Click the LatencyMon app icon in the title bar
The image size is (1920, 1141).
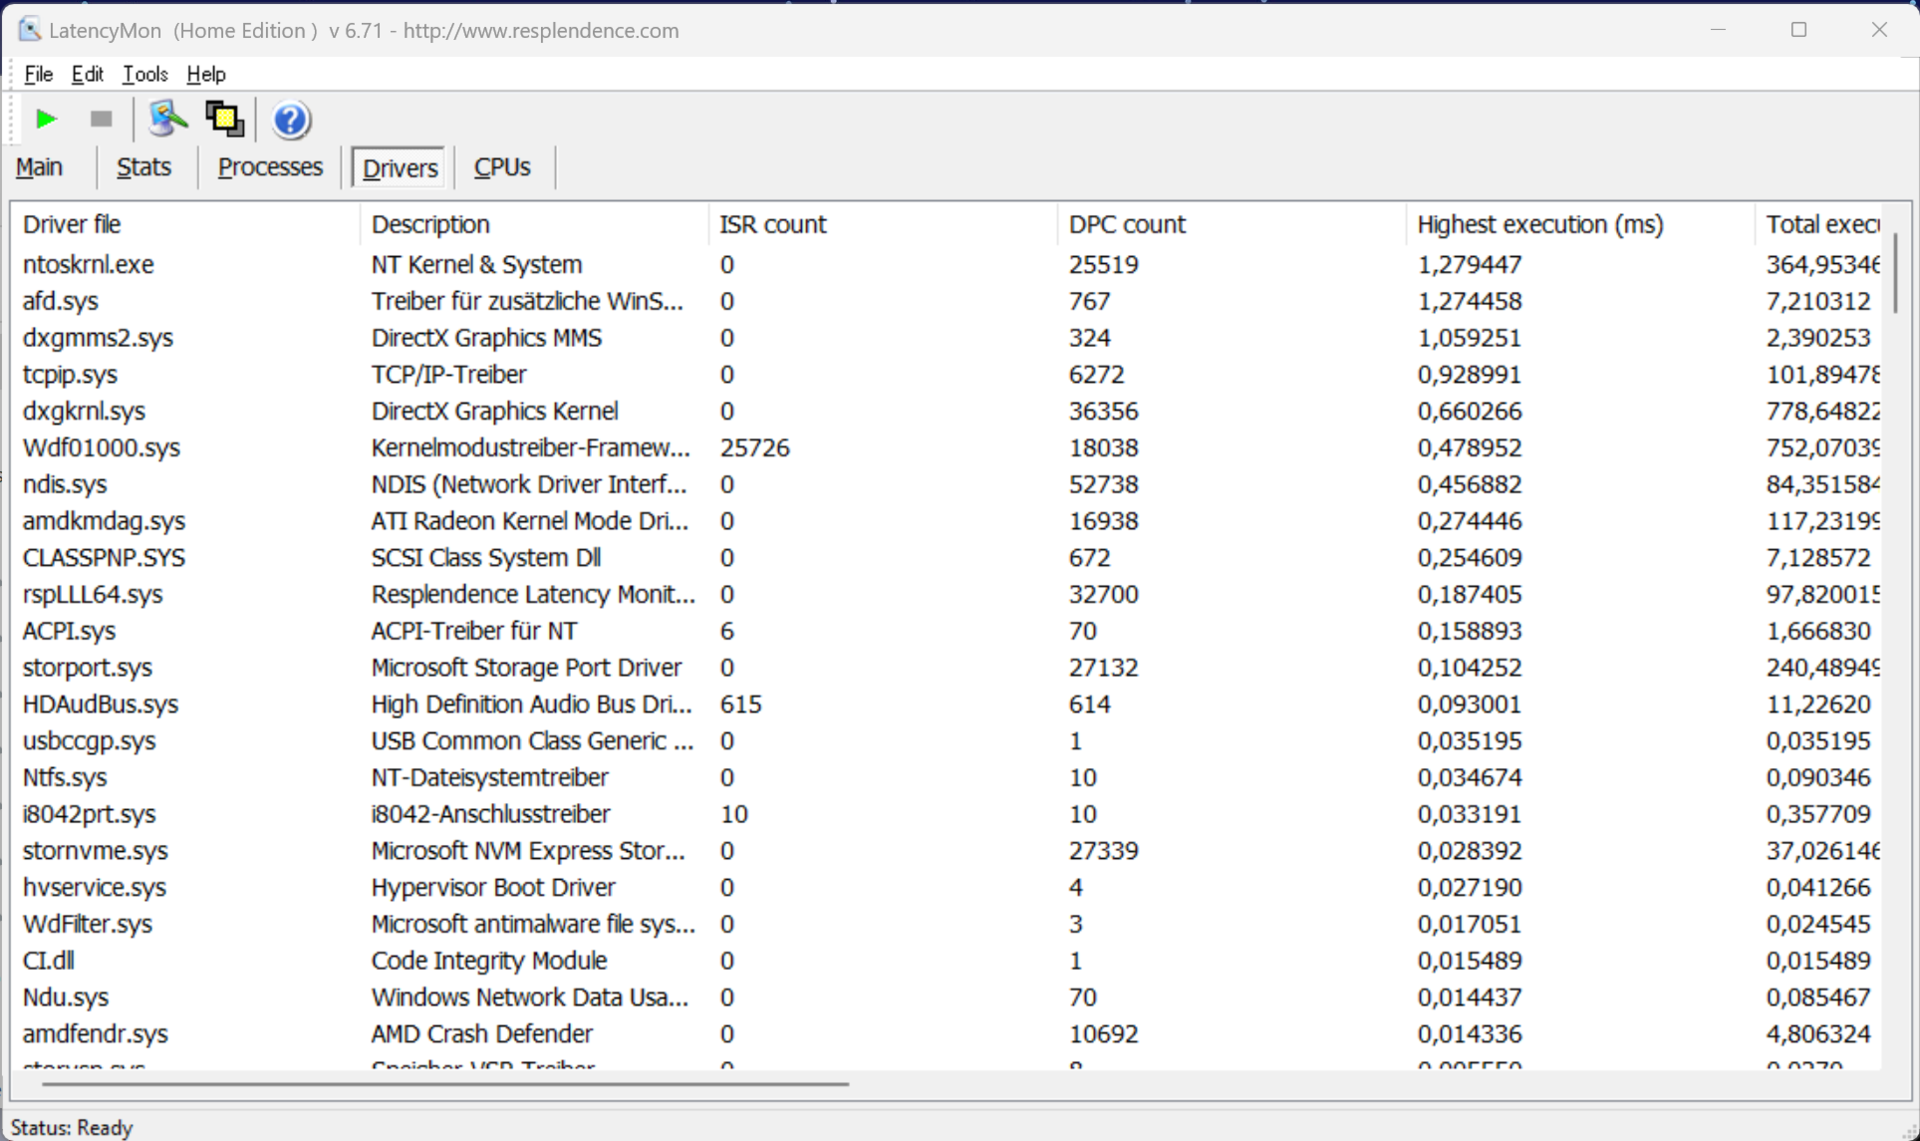click(x=29, y=30)
